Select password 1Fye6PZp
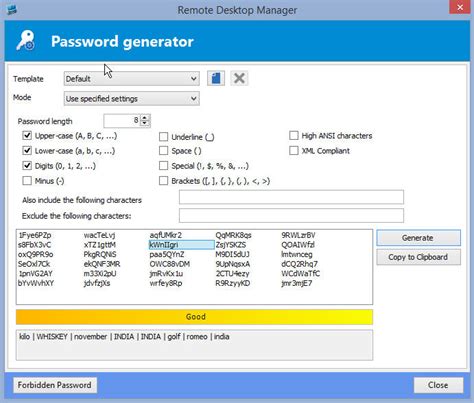474x403 pixels. click(x=35, y=235)
